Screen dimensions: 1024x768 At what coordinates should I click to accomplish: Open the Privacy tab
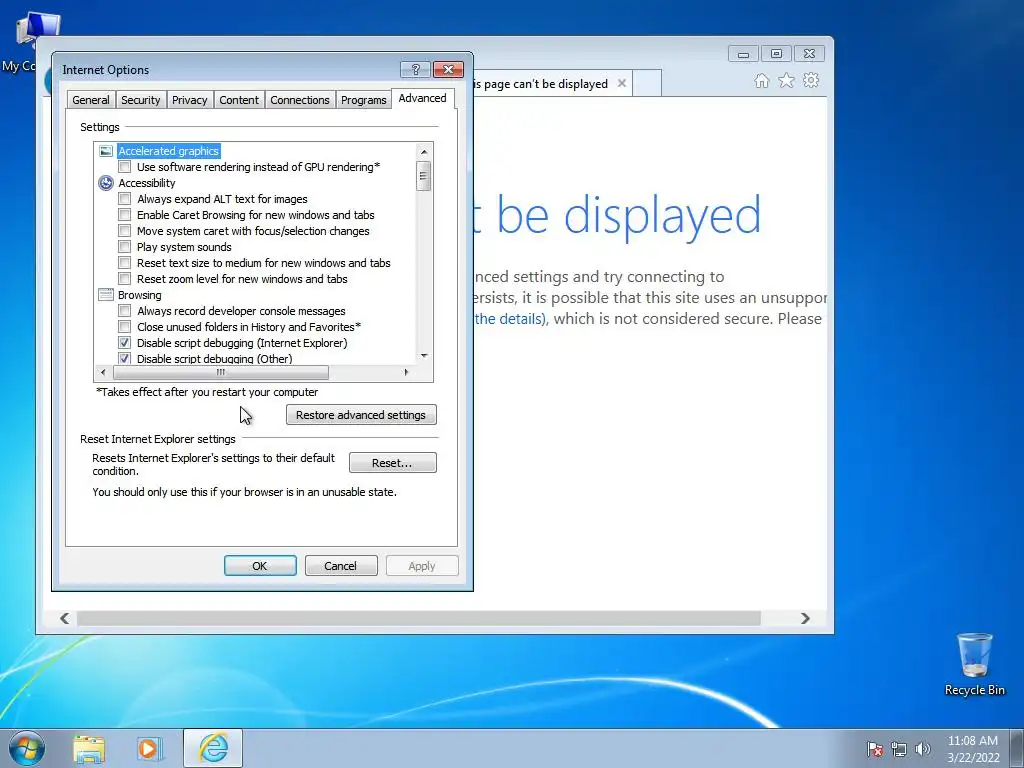[189, 100]
